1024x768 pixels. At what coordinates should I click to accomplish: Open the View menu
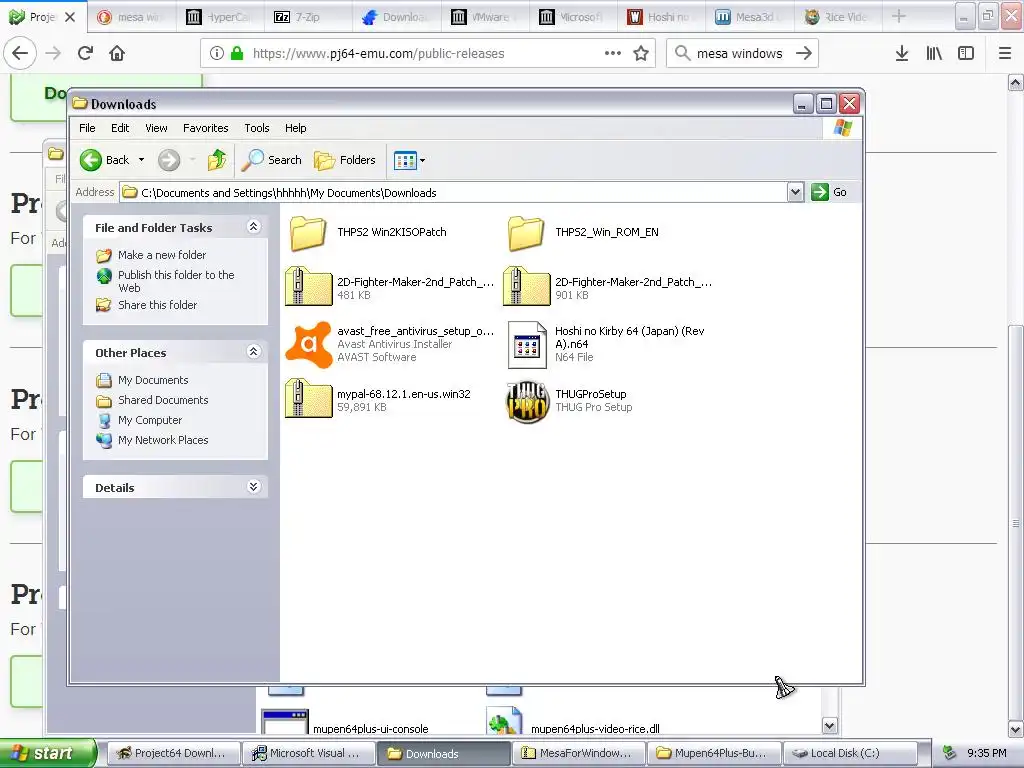[x=156, y=128]
